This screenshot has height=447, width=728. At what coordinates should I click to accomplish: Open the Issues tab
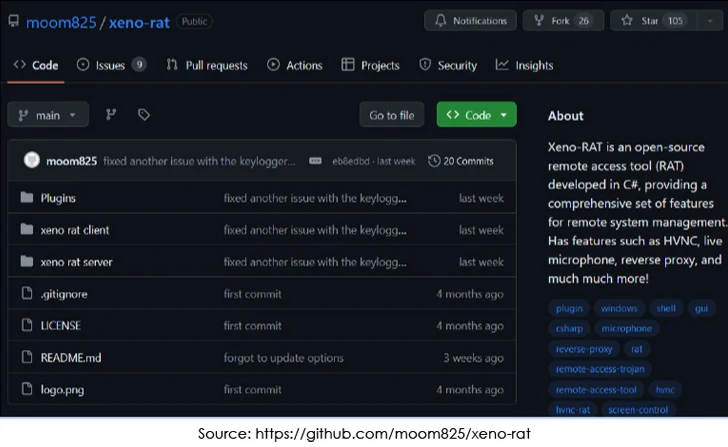pos(111,65)
